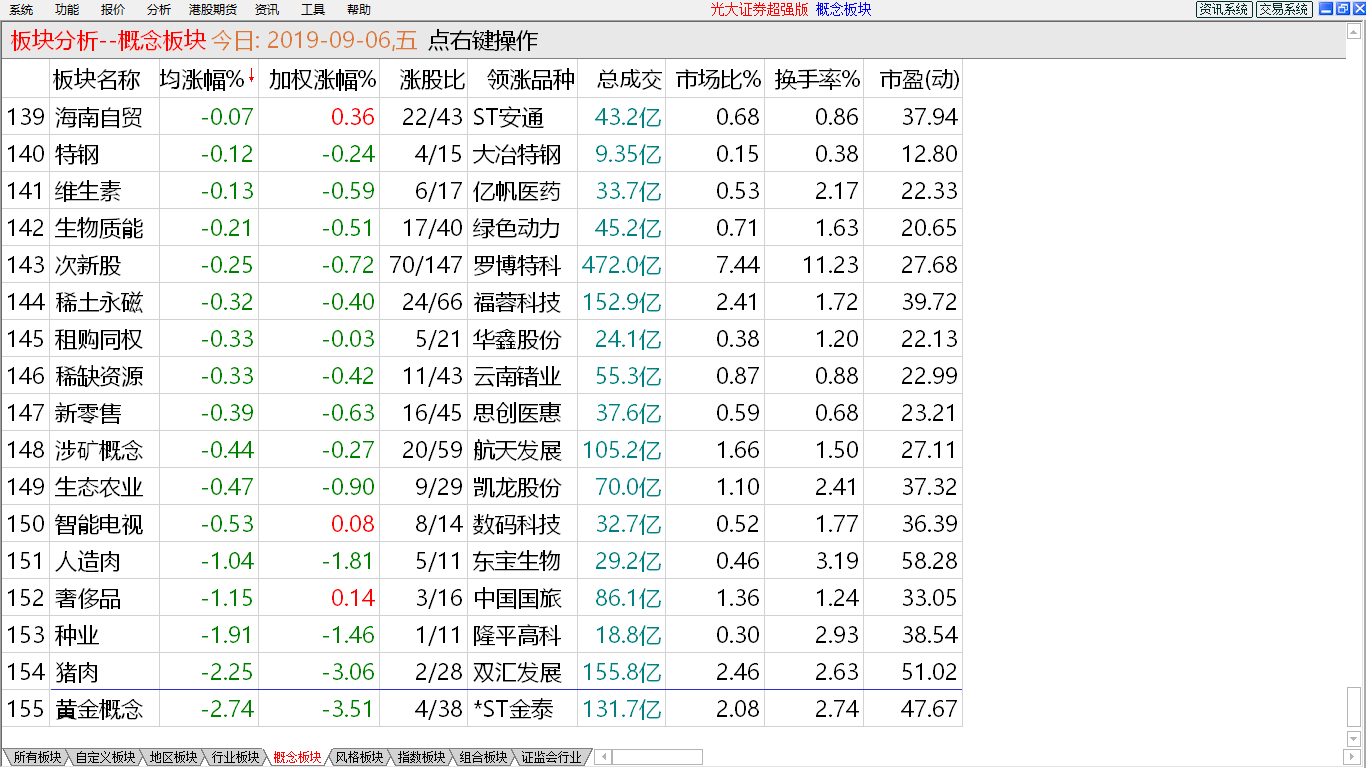Switch to the 风格板块 tab
The height and width of the screenshot is (768, 1366).
coord(359,757)
